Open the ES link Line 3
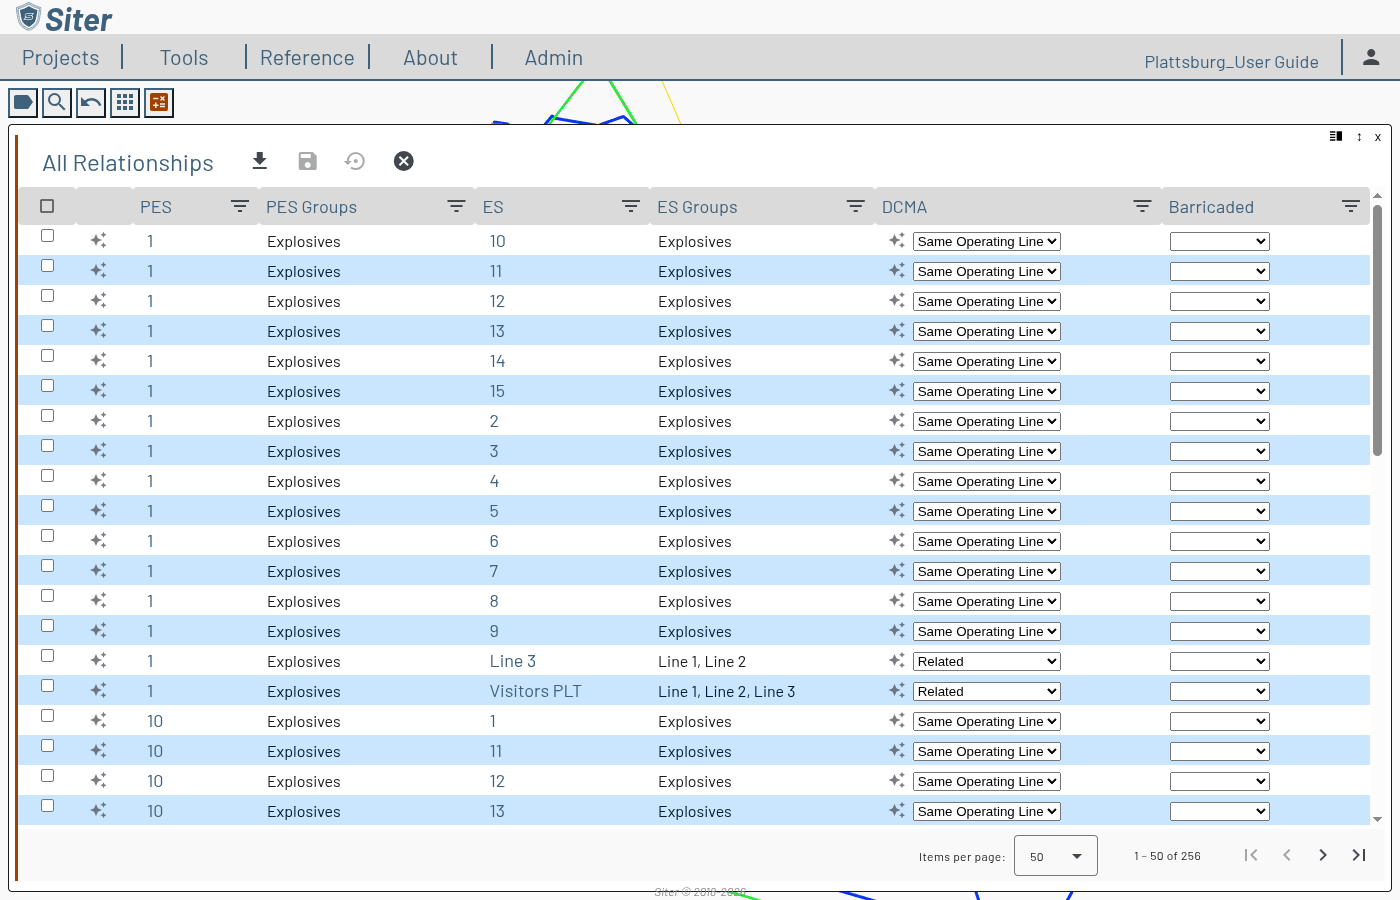Image resolution: width=1400 pixels, height=900 pixels. 513,661
